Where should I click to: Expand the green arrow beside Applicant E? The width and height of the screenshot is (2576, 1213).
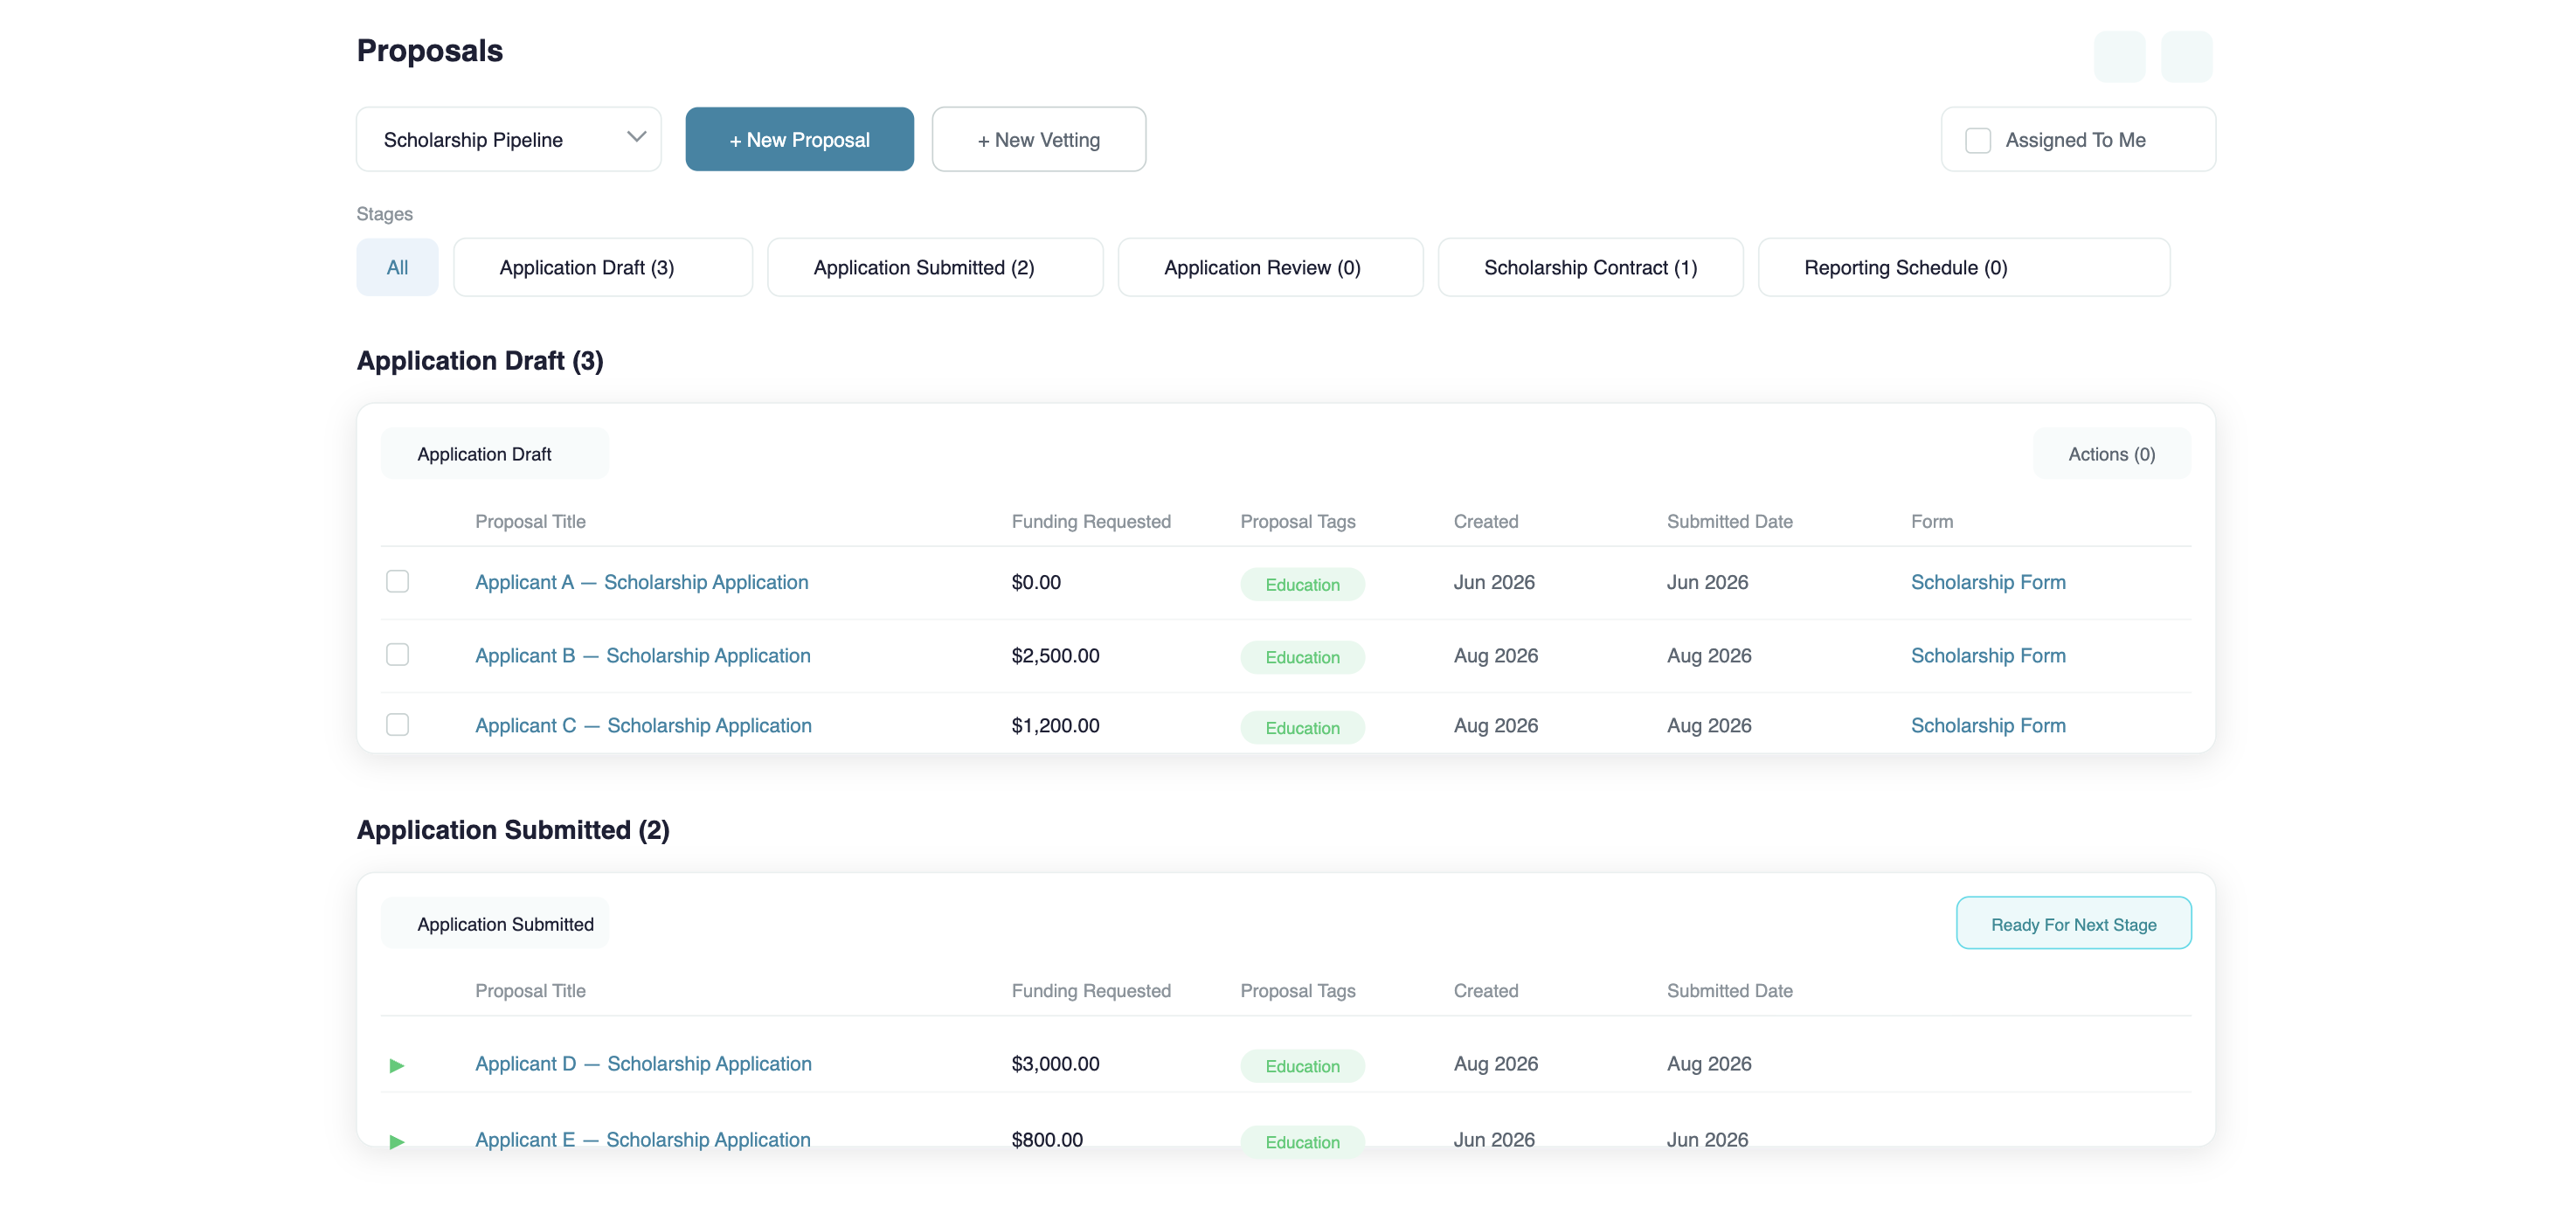click(x=397, y=1141)
